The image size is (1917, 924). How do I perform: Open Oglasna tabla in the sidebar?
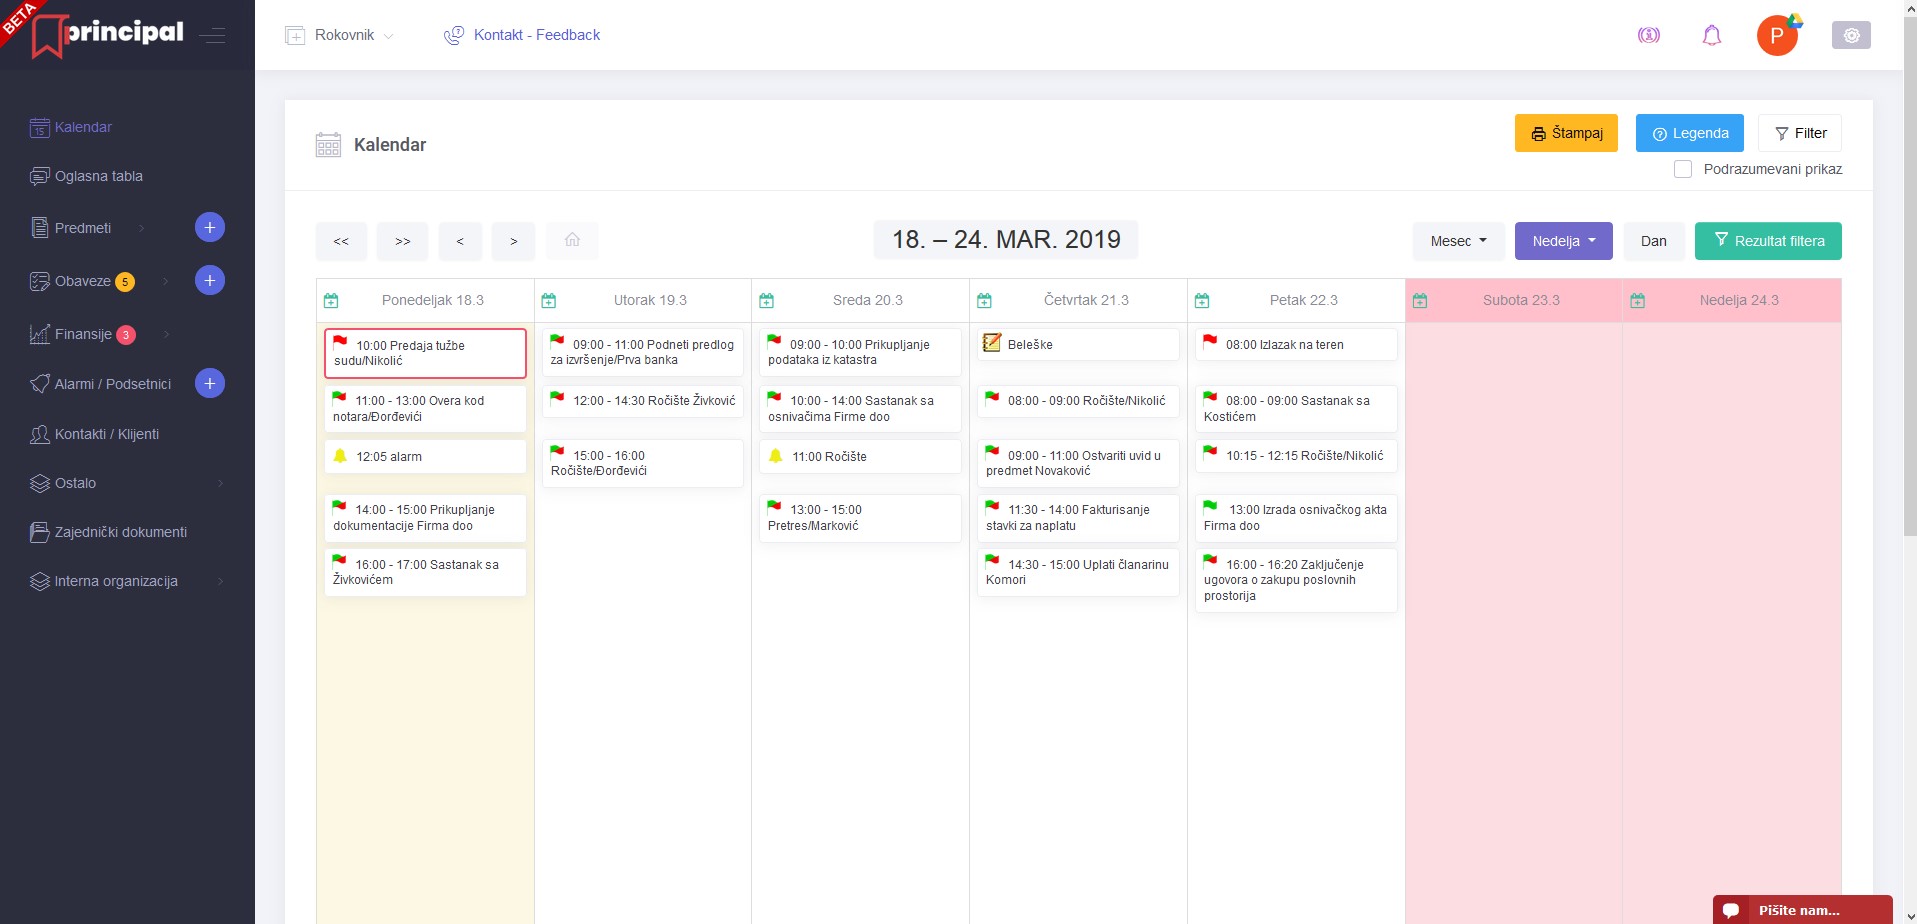pyautogui.click(x=98, y=176)
